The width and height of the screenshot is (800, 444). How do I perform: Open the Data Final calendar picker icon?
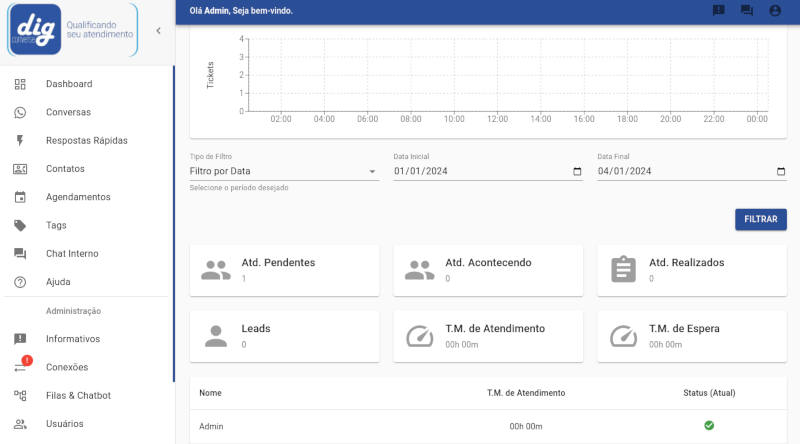[x=781, y=171]
